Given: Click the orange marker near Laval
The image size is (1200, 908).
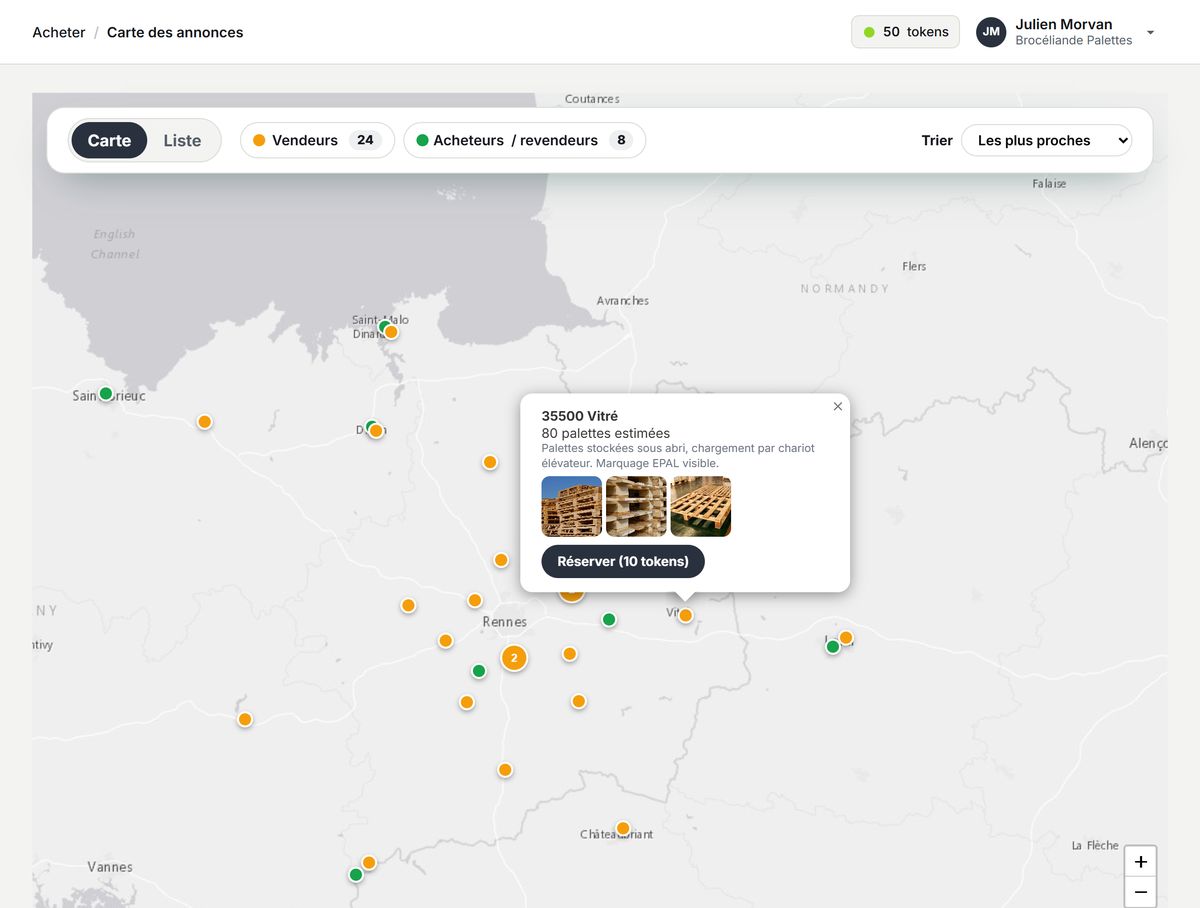Looking at the screenshot, I should pyautogui.click(x=846, y=637).
